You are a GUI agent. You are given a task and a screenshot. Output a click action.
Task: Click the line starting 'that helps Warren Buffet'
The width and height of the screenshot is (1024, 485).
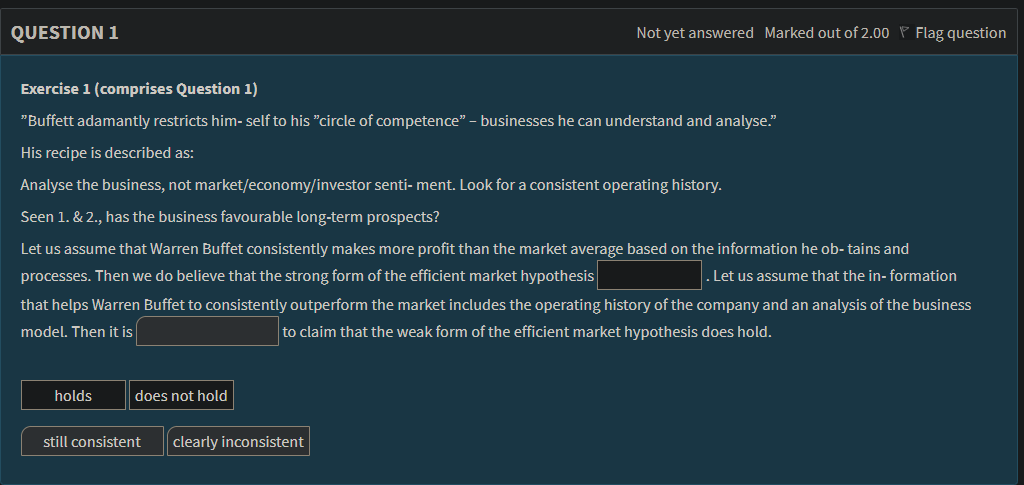click(495, 304)
